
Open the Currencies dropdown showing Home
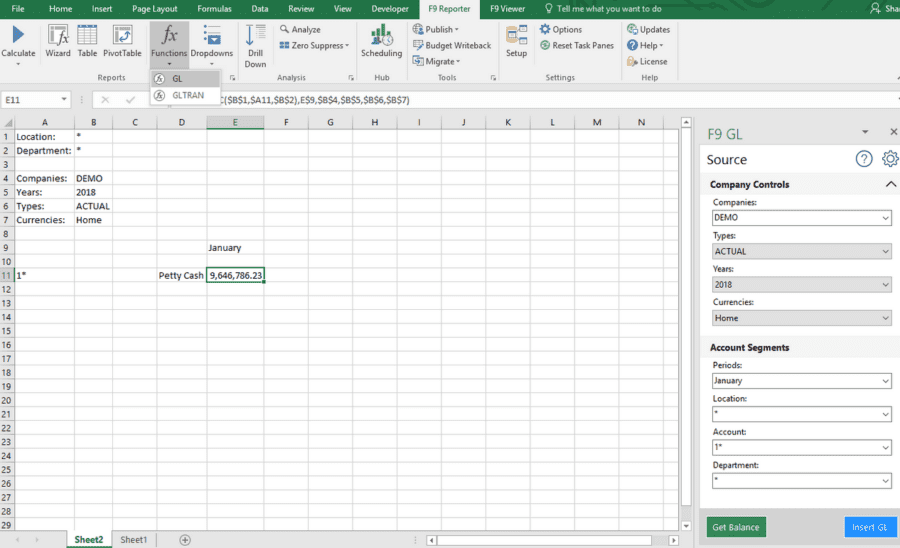pyautogui.click(x=801, y=318)
